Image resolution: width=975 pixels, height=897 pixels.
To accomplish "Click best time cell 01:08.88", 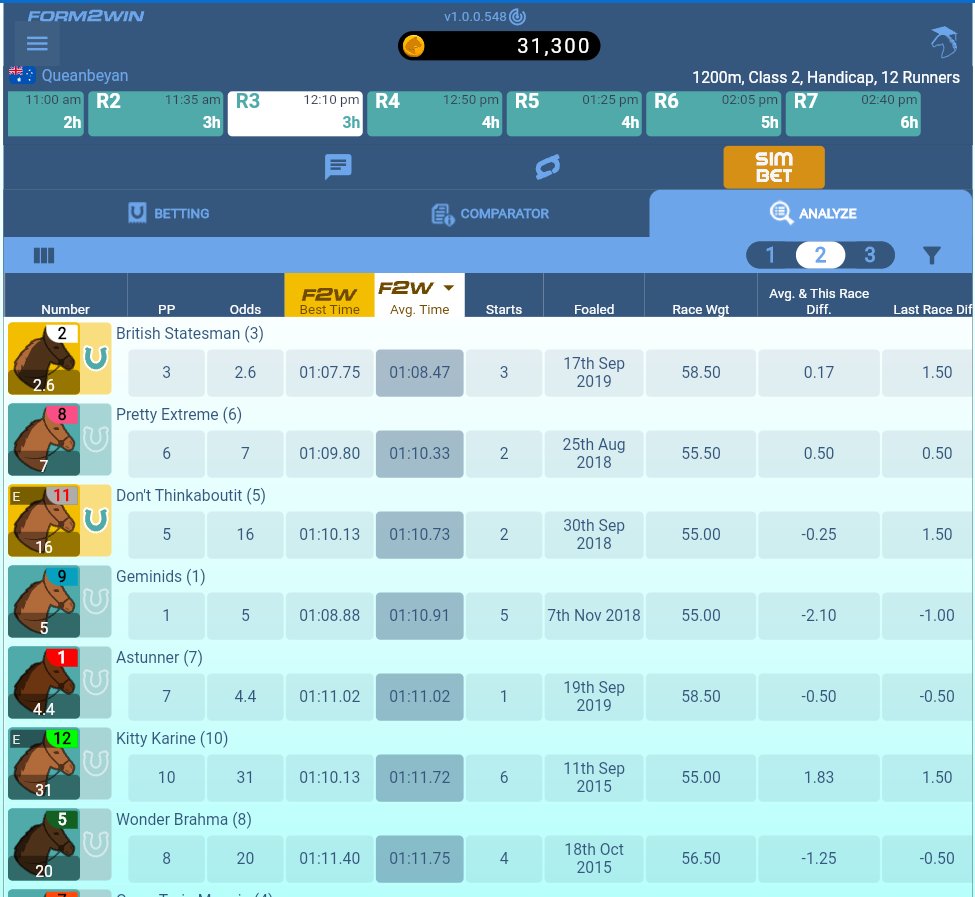I will [x=330, y=615].
